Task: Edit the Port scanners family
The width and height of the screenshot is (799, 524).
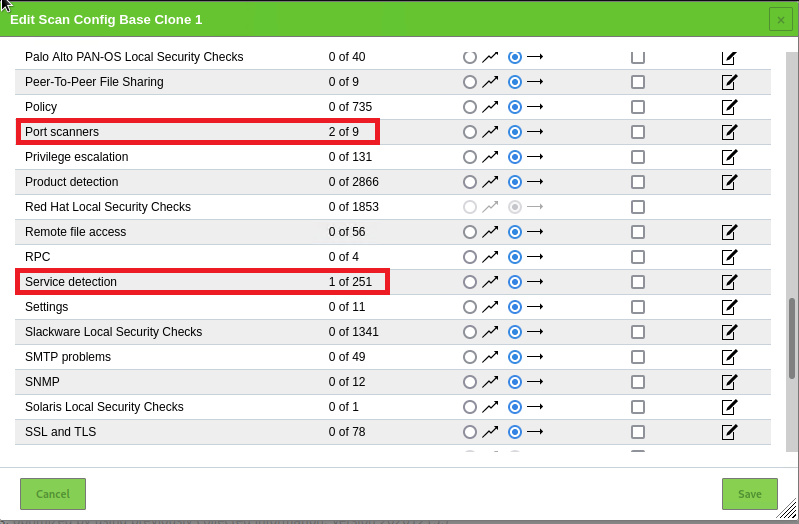Action: [x=729, y=132]
